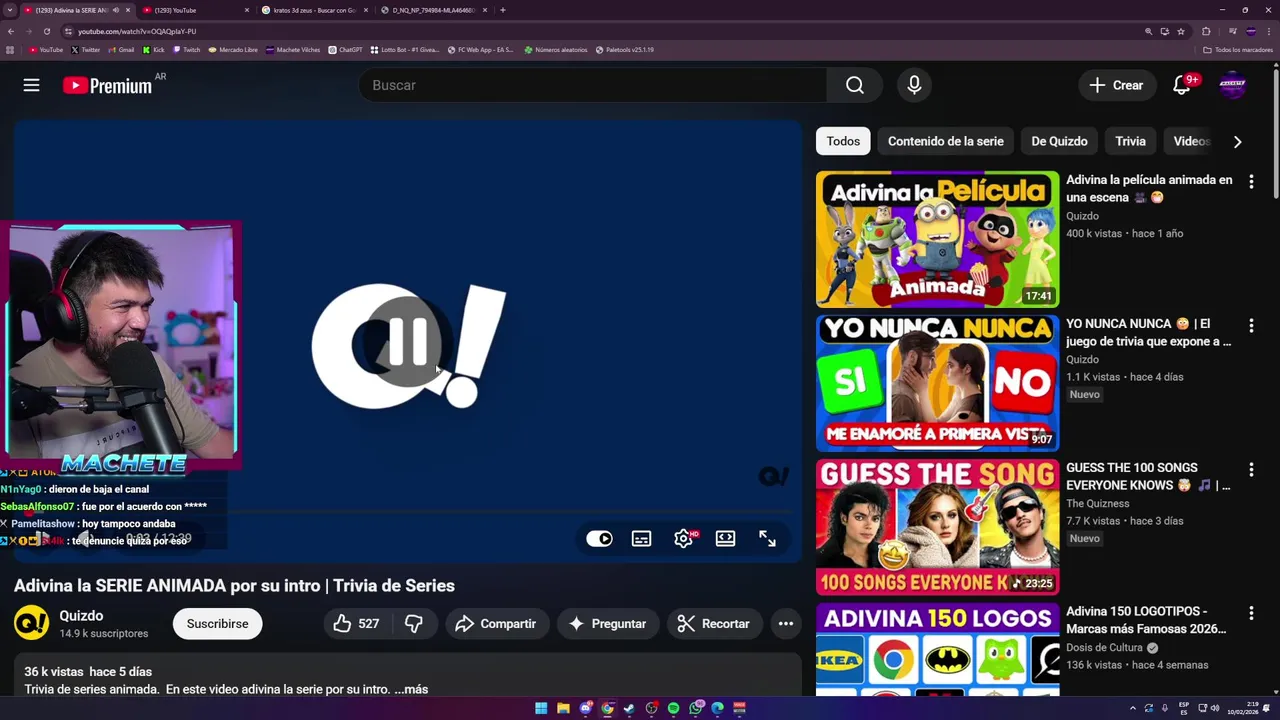Open options menu for GUESS THE 100 SONGS
Viewport: 1280px width, 720px height.
click(1250, 470)
